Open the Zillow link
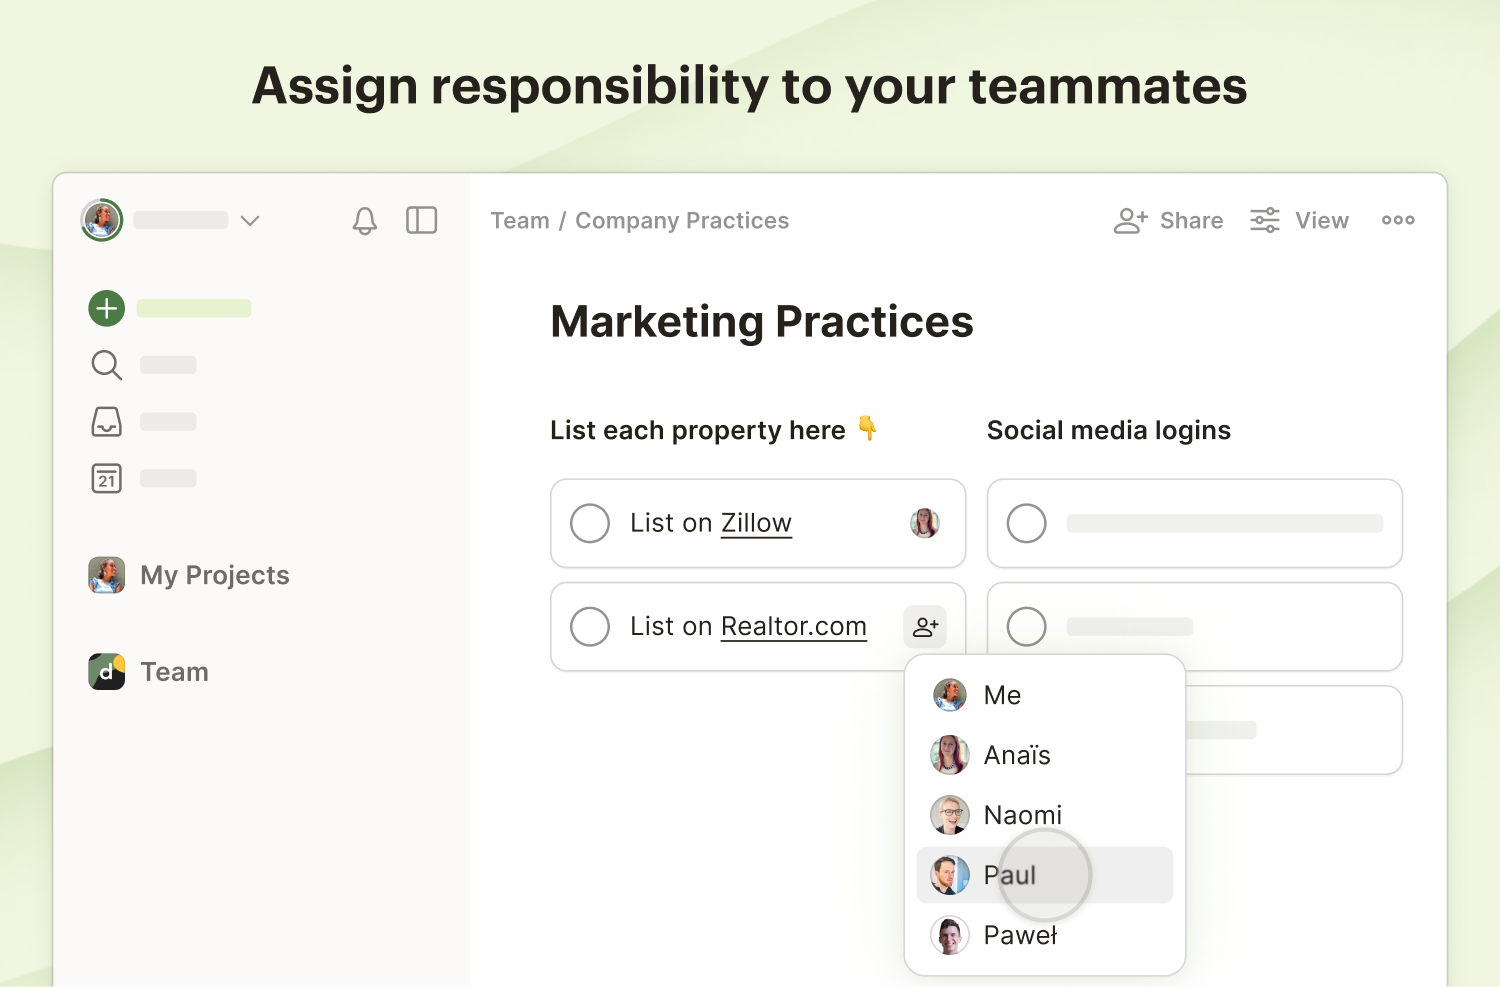The height and width of the screenshot is (987, 1500). pyautogui.click(x=756, y=523)
